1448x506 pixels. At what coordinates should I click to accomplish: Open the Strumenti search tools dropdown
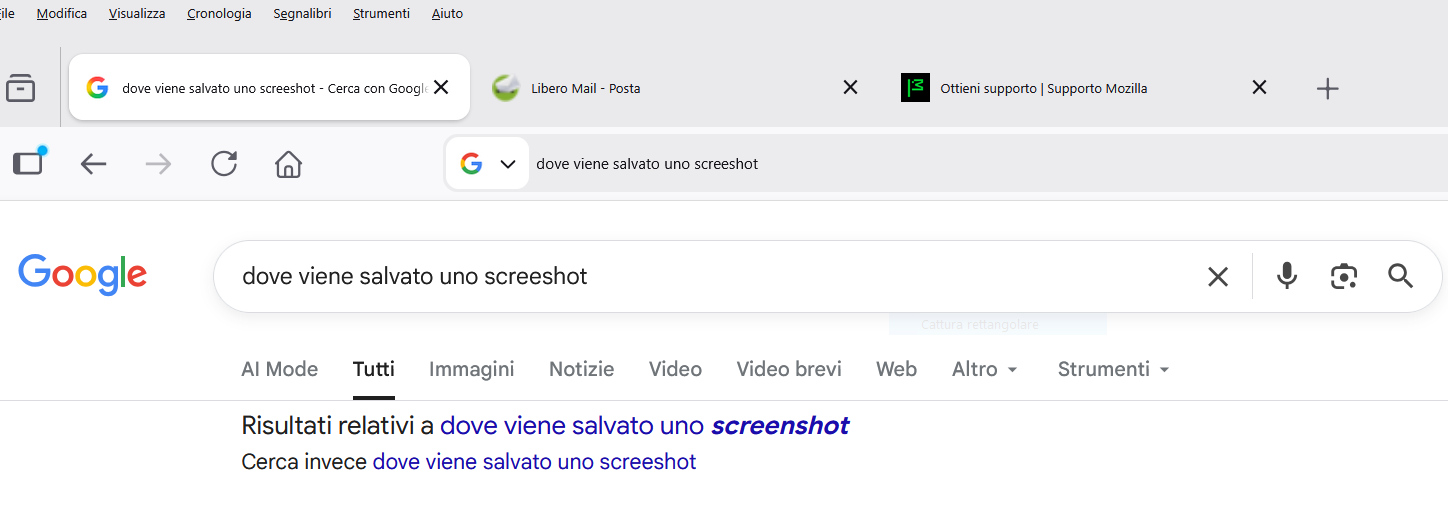(x=1113, y=369)
